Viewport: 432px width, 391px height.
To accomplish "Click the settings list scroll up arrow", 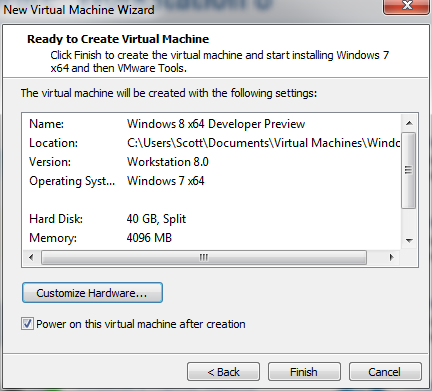I will (409, 123).
